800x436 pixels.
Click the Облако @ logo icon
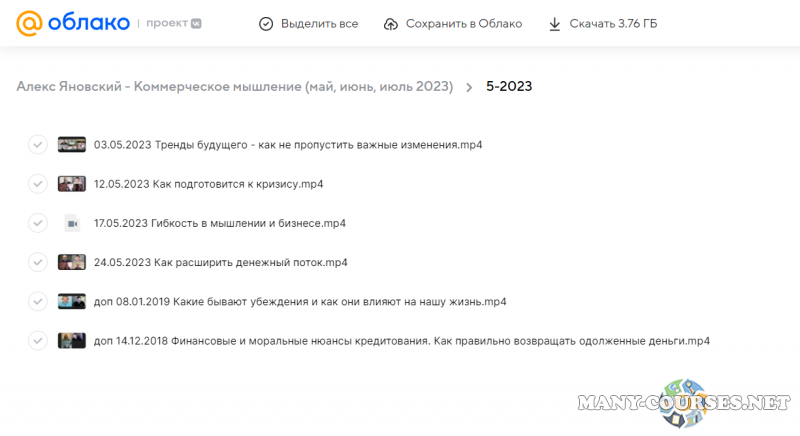tap(30, 23)
